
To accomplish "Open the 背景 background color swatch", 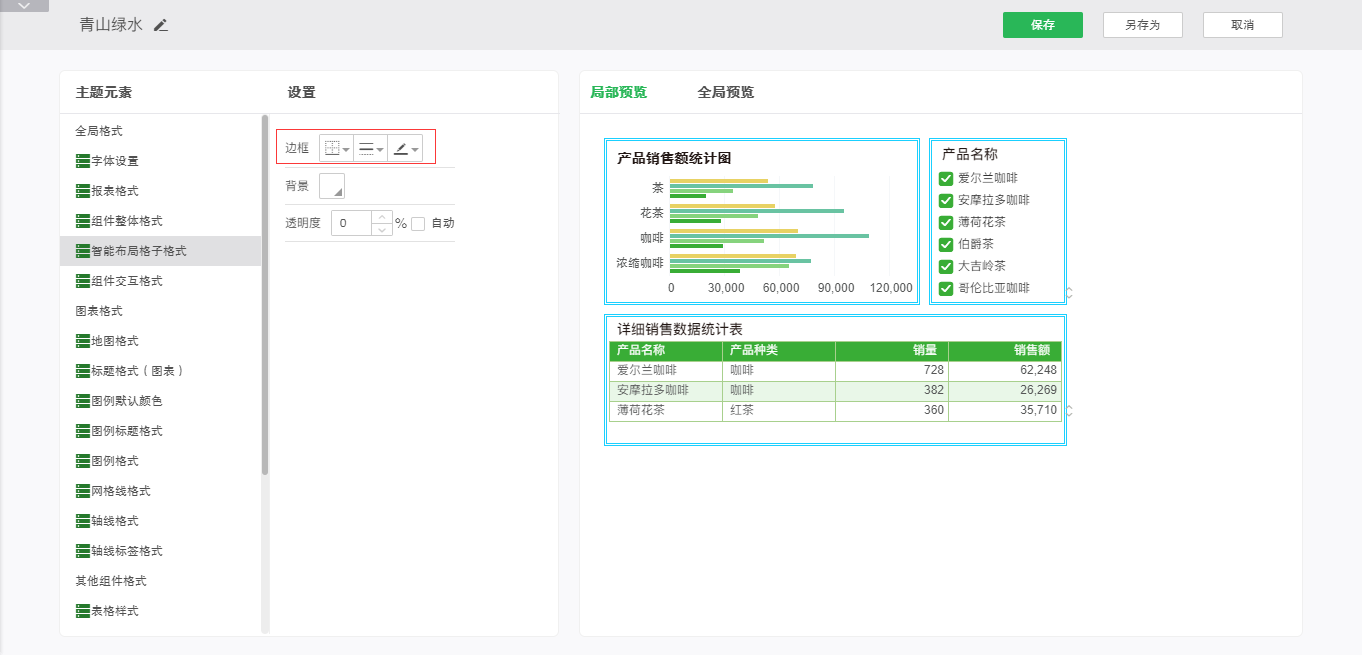I will point(331,186).
